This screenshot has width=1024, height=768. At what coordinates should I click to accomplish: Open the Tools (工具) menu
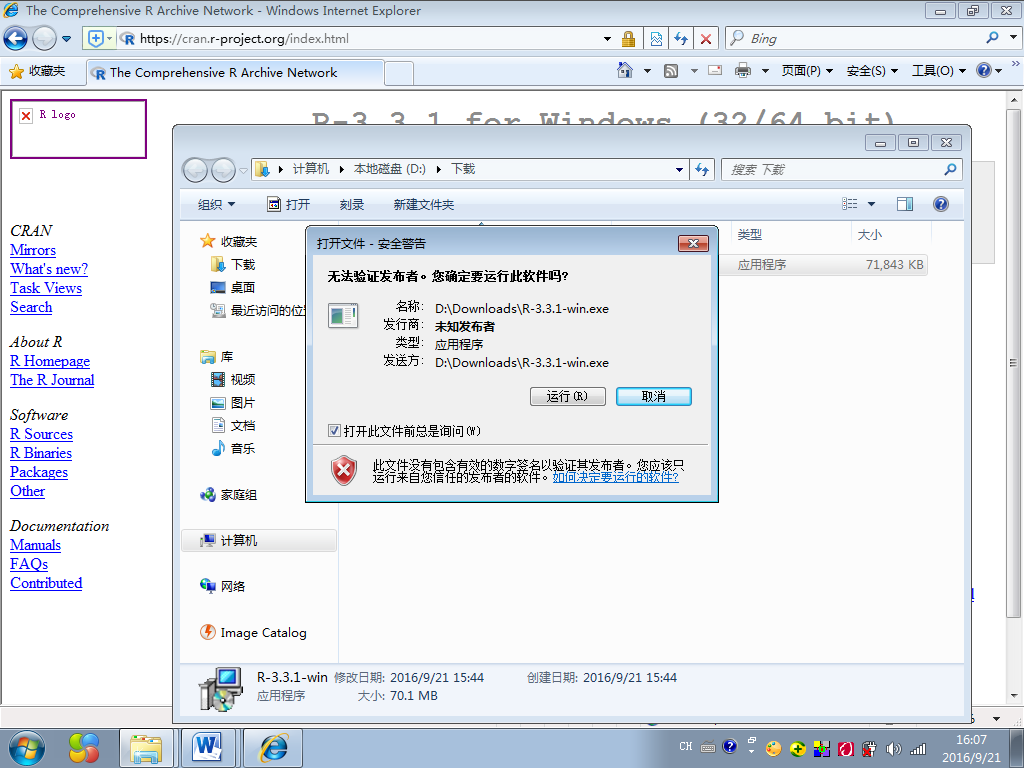[938, 71]
